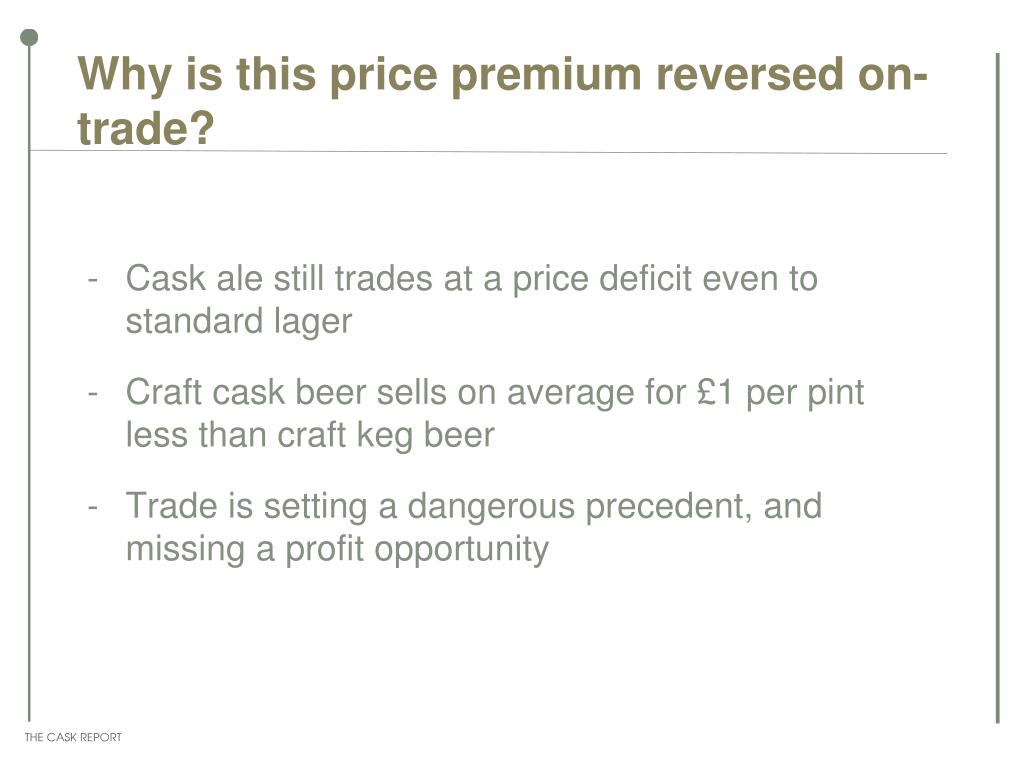Click the word 'premium' in the title
This screenshot has height=768, width=1024.
coord(547,74)
